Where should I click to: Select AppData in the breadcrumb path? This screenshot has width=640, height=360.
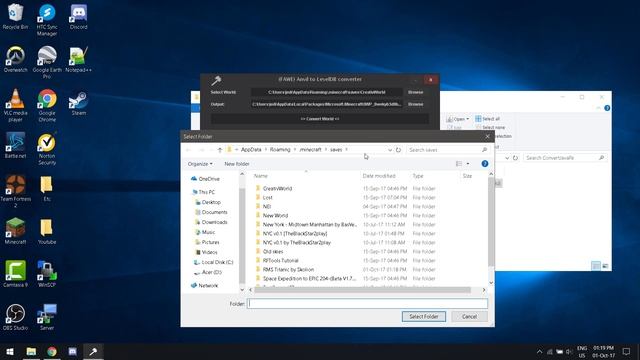tap(251, 150)
